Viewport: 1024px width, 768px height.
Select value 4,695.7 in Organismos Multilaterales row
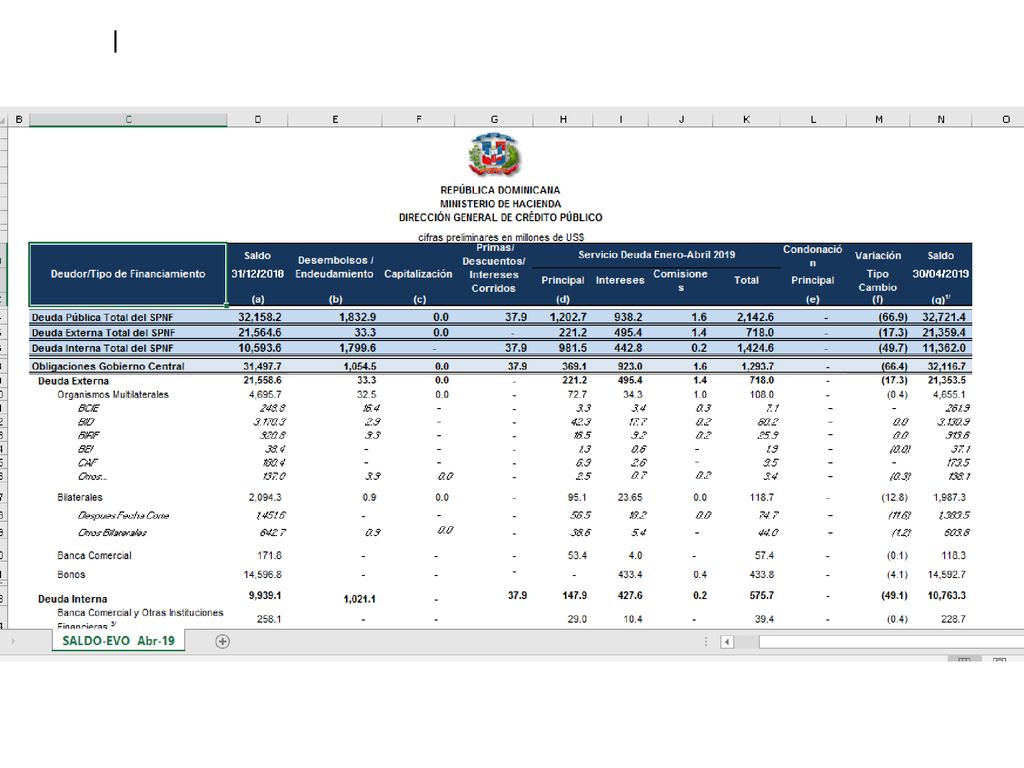(265, 394)
